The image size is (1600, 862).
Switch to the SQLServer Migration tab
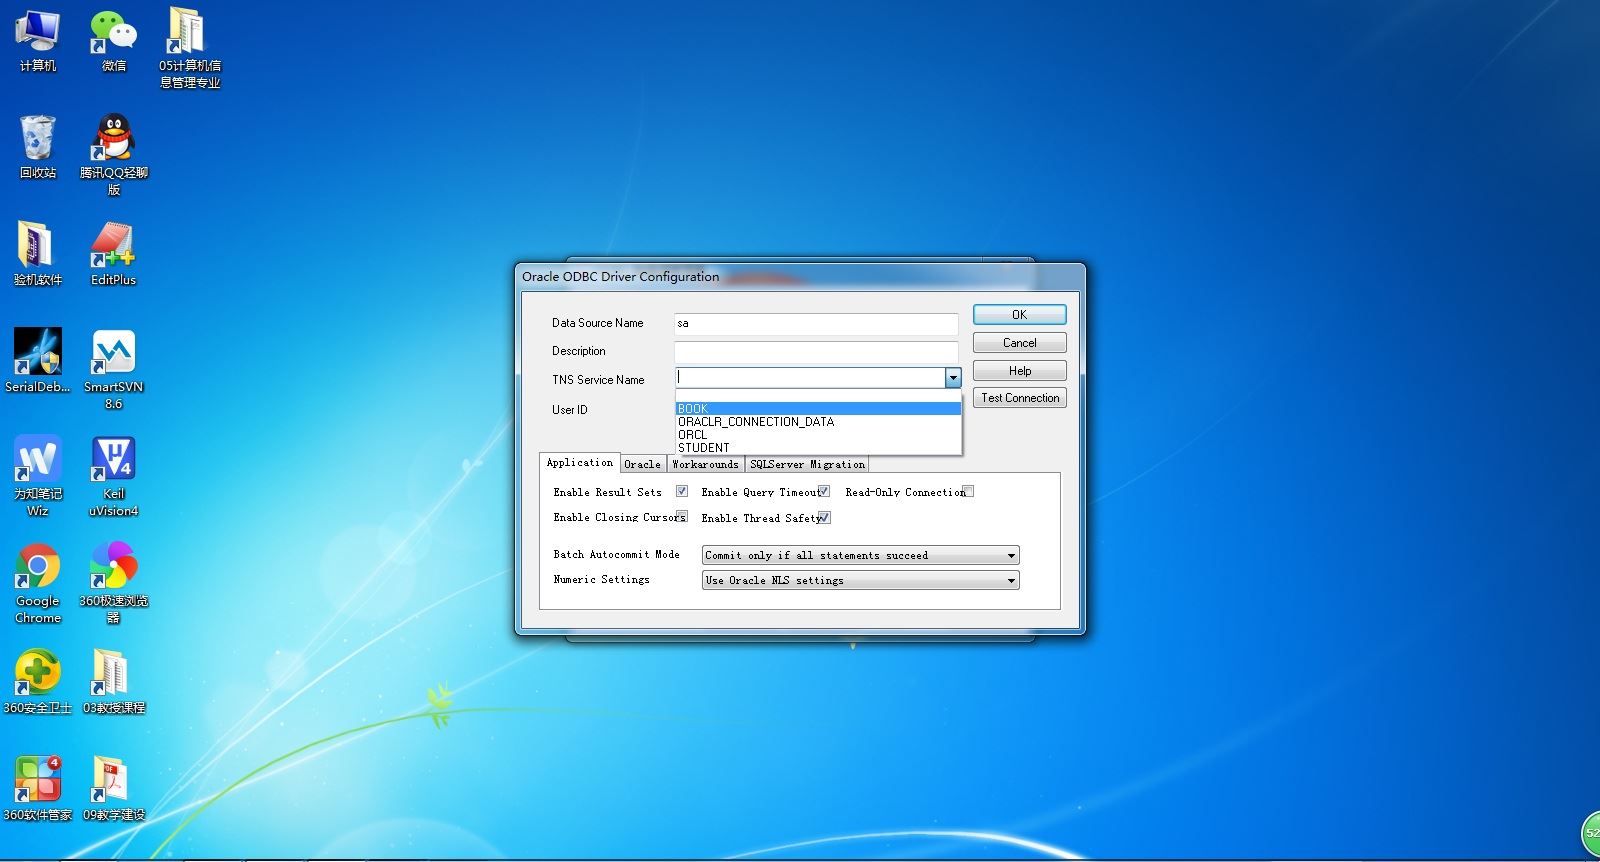click(x=808, y=464)
